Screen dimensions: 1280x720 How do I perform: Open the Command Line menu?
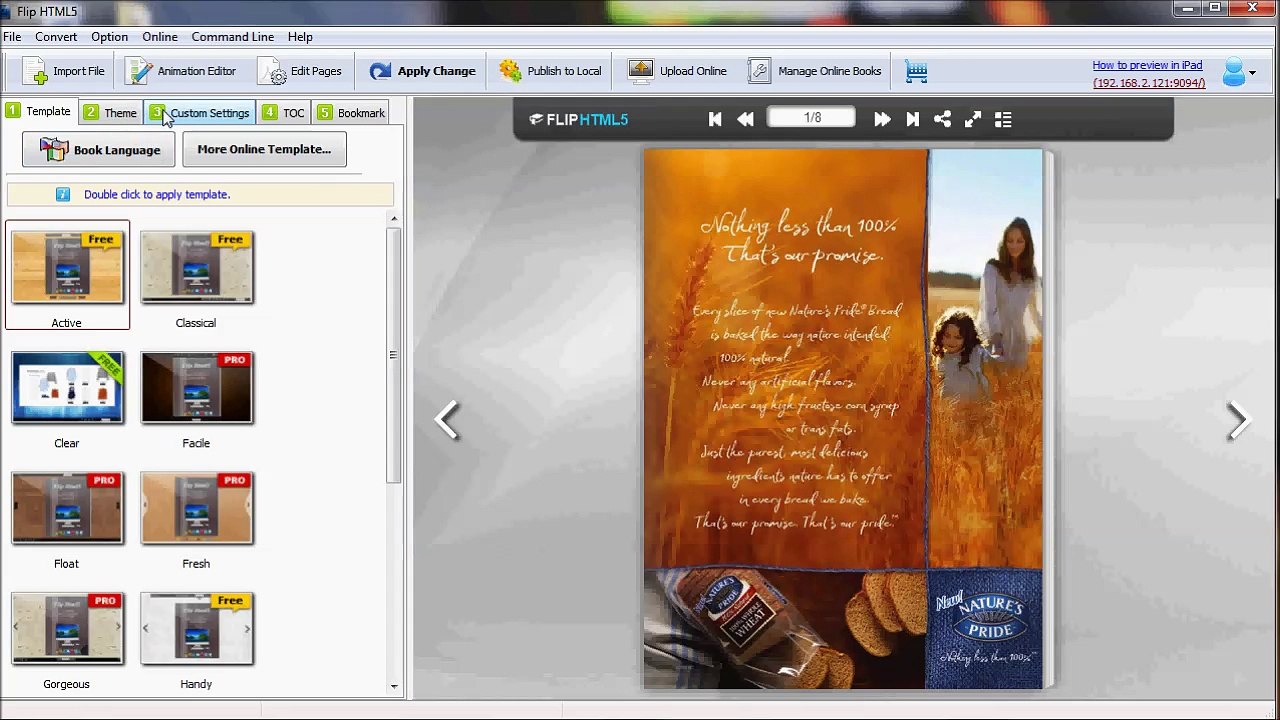point(233,37)
